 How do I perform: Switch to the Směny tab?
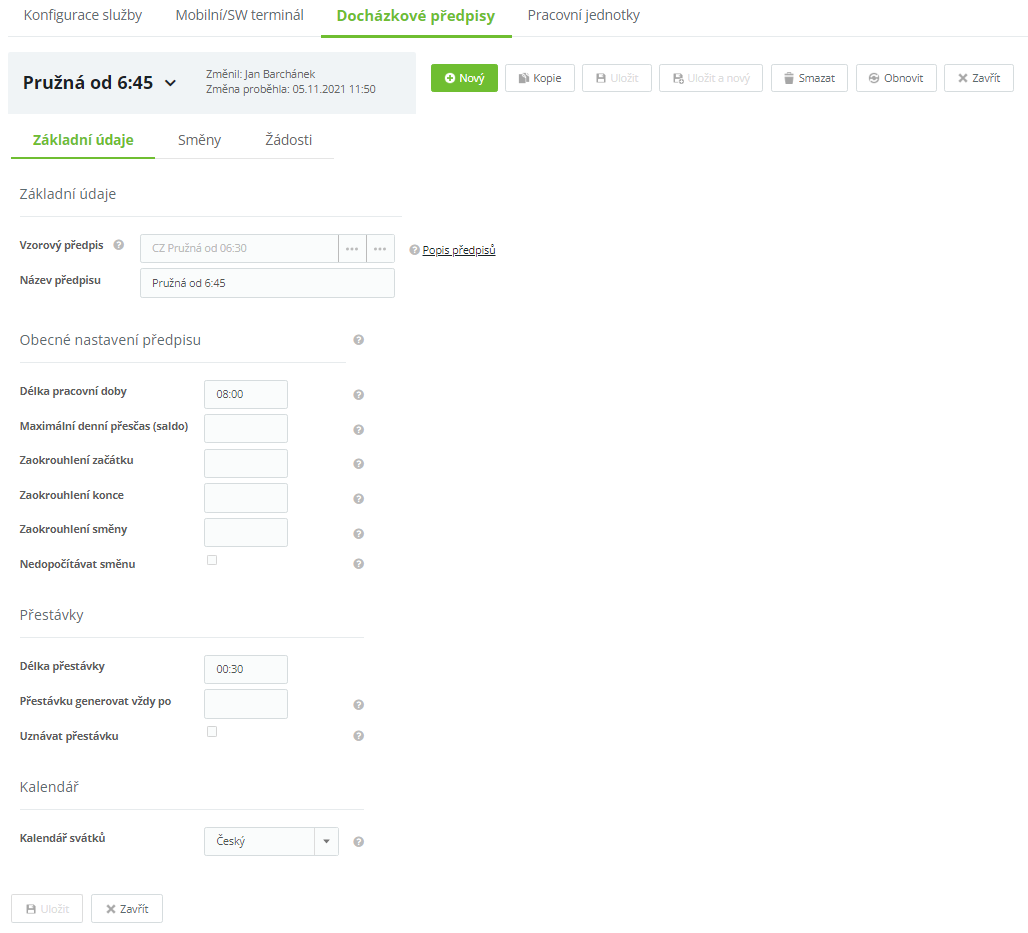pyautogui.click(x=199, y=140)
